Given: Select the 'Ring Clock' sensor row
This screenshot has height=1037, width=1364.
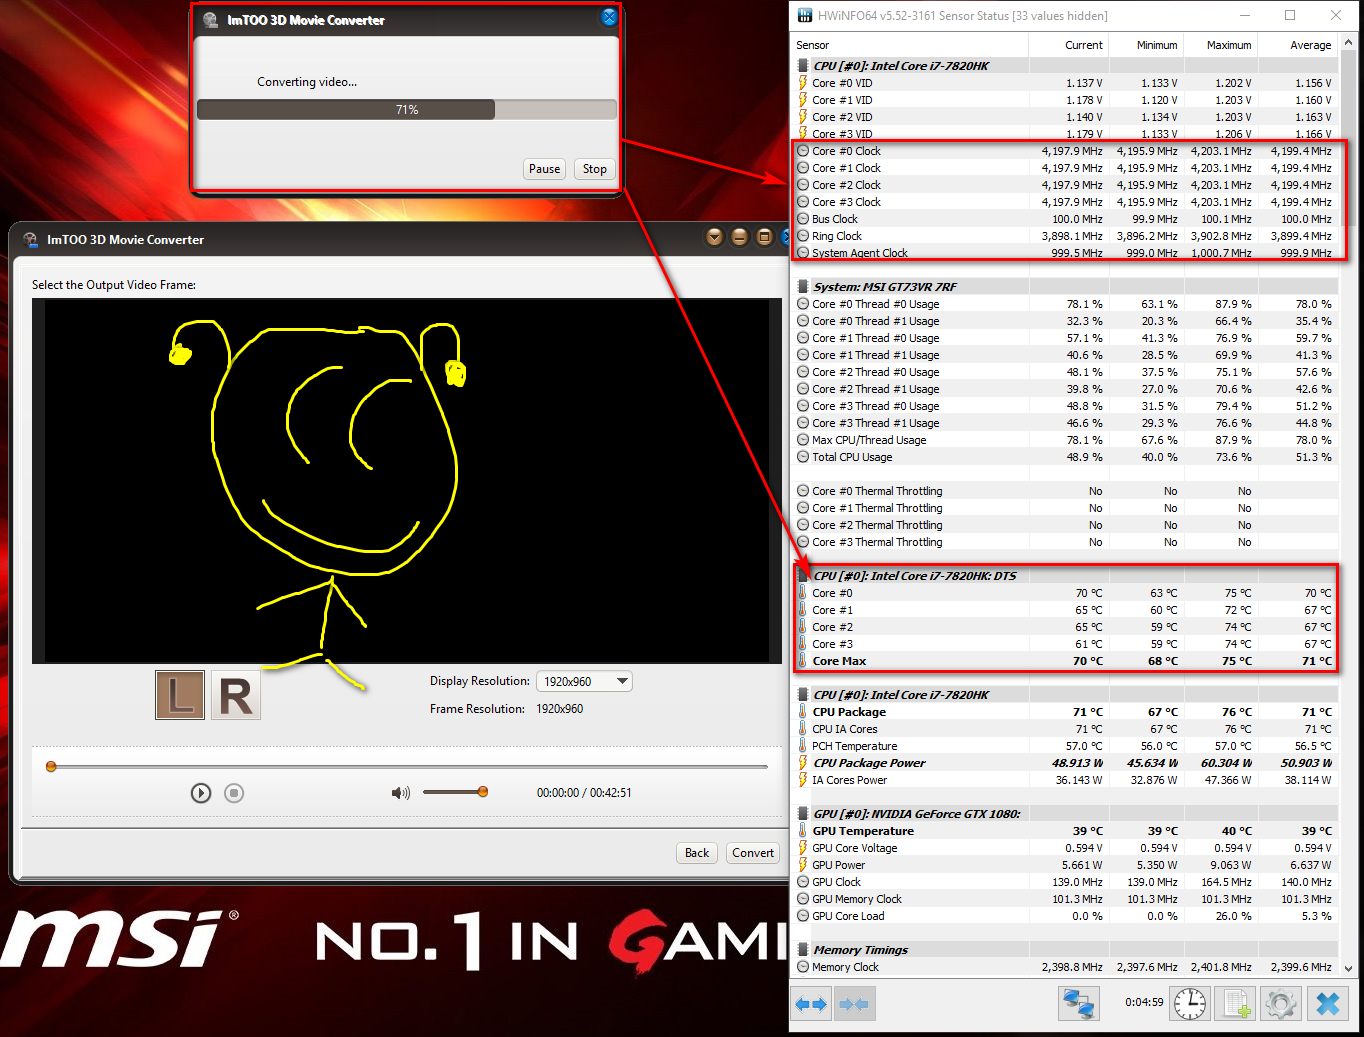Looking at the screenshot, I should pos(1066,236).
